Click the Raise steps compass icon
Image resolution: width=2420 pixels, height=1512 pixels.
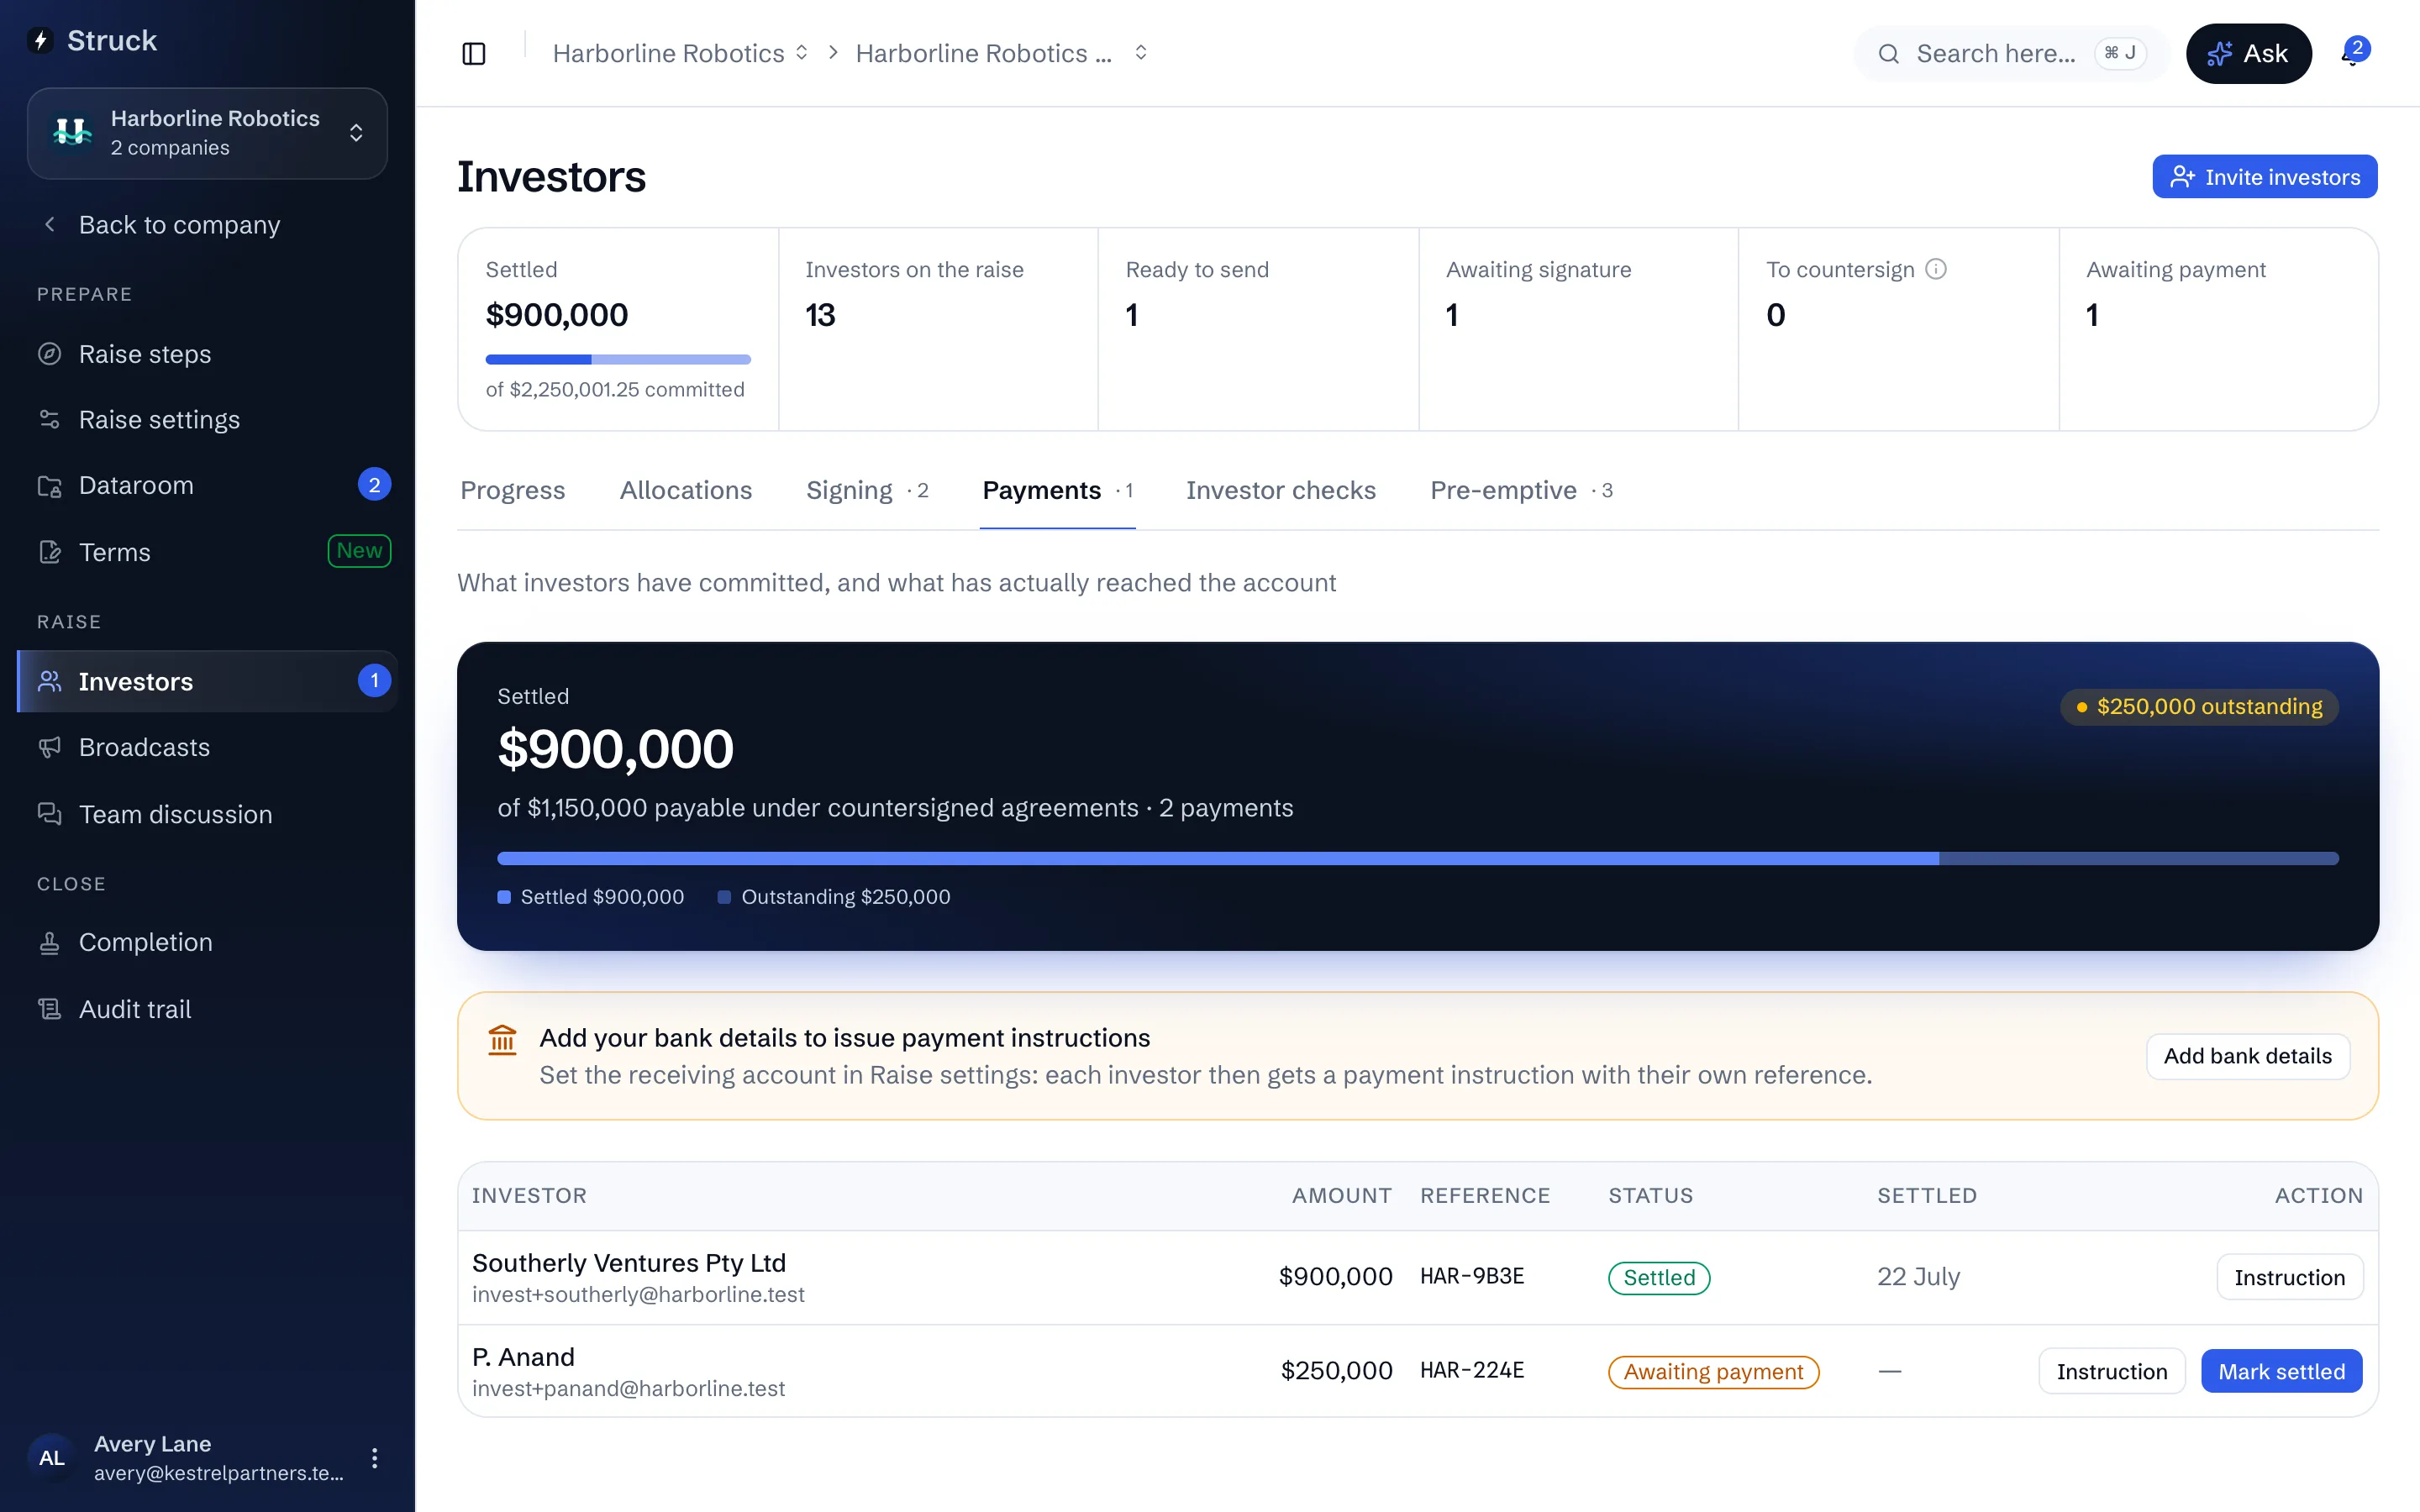pyautogui.click(x=49, y=354)
